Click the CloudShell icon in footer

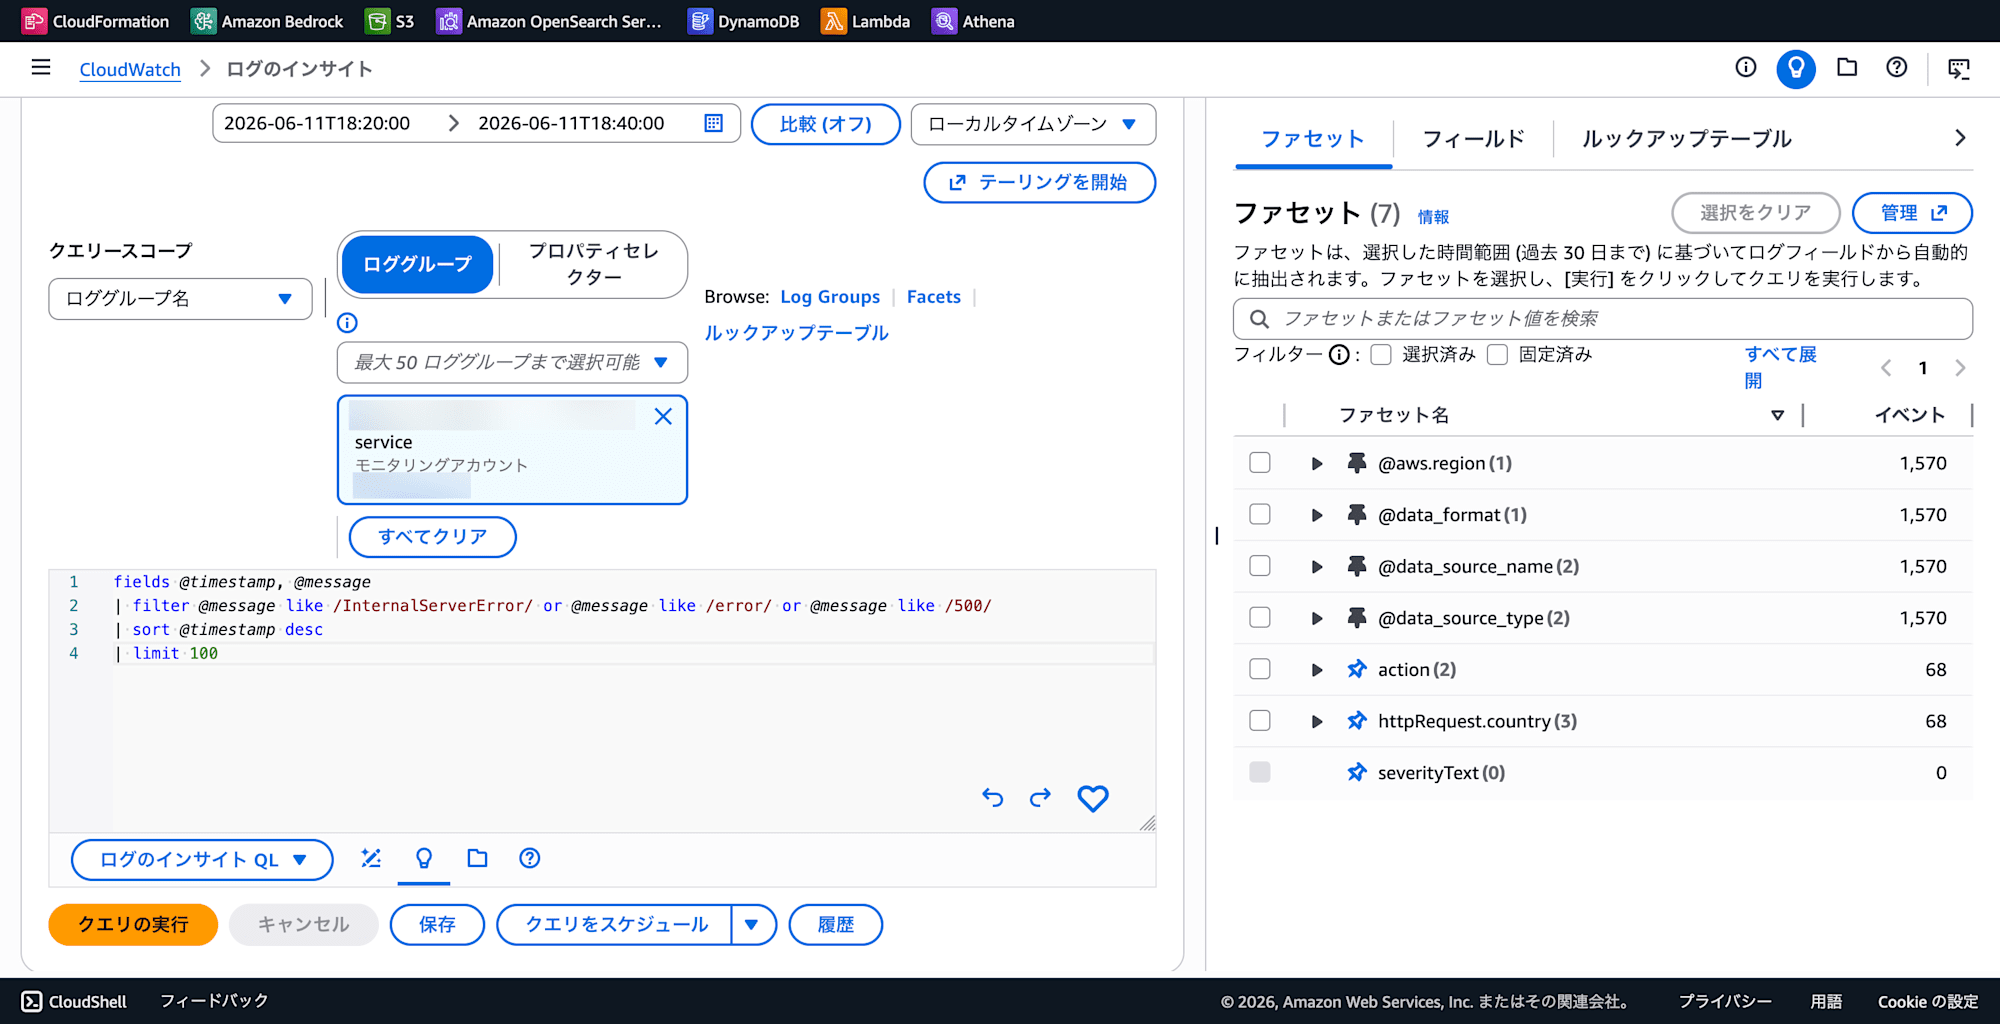click(32, 1001)
